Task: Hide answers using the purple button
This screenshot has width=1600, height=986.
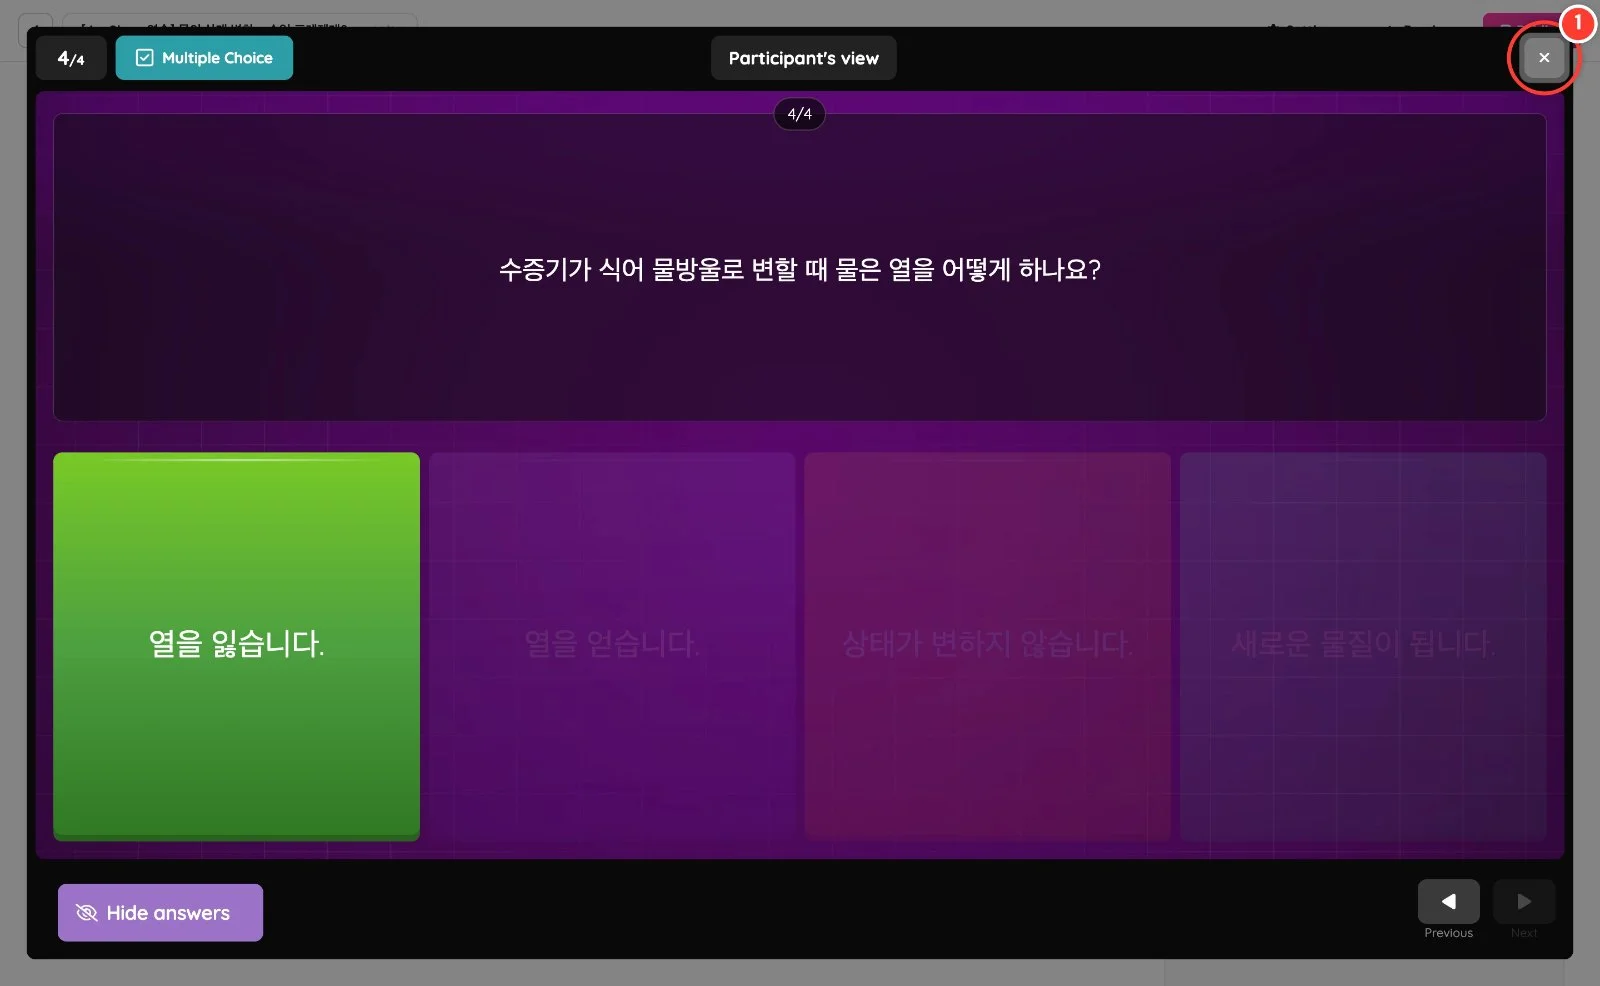Action: (x=160, y=912)
